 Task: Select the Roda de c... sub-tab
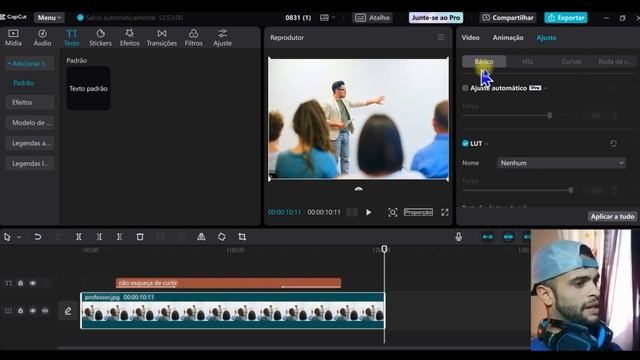(x=615, y=62)
